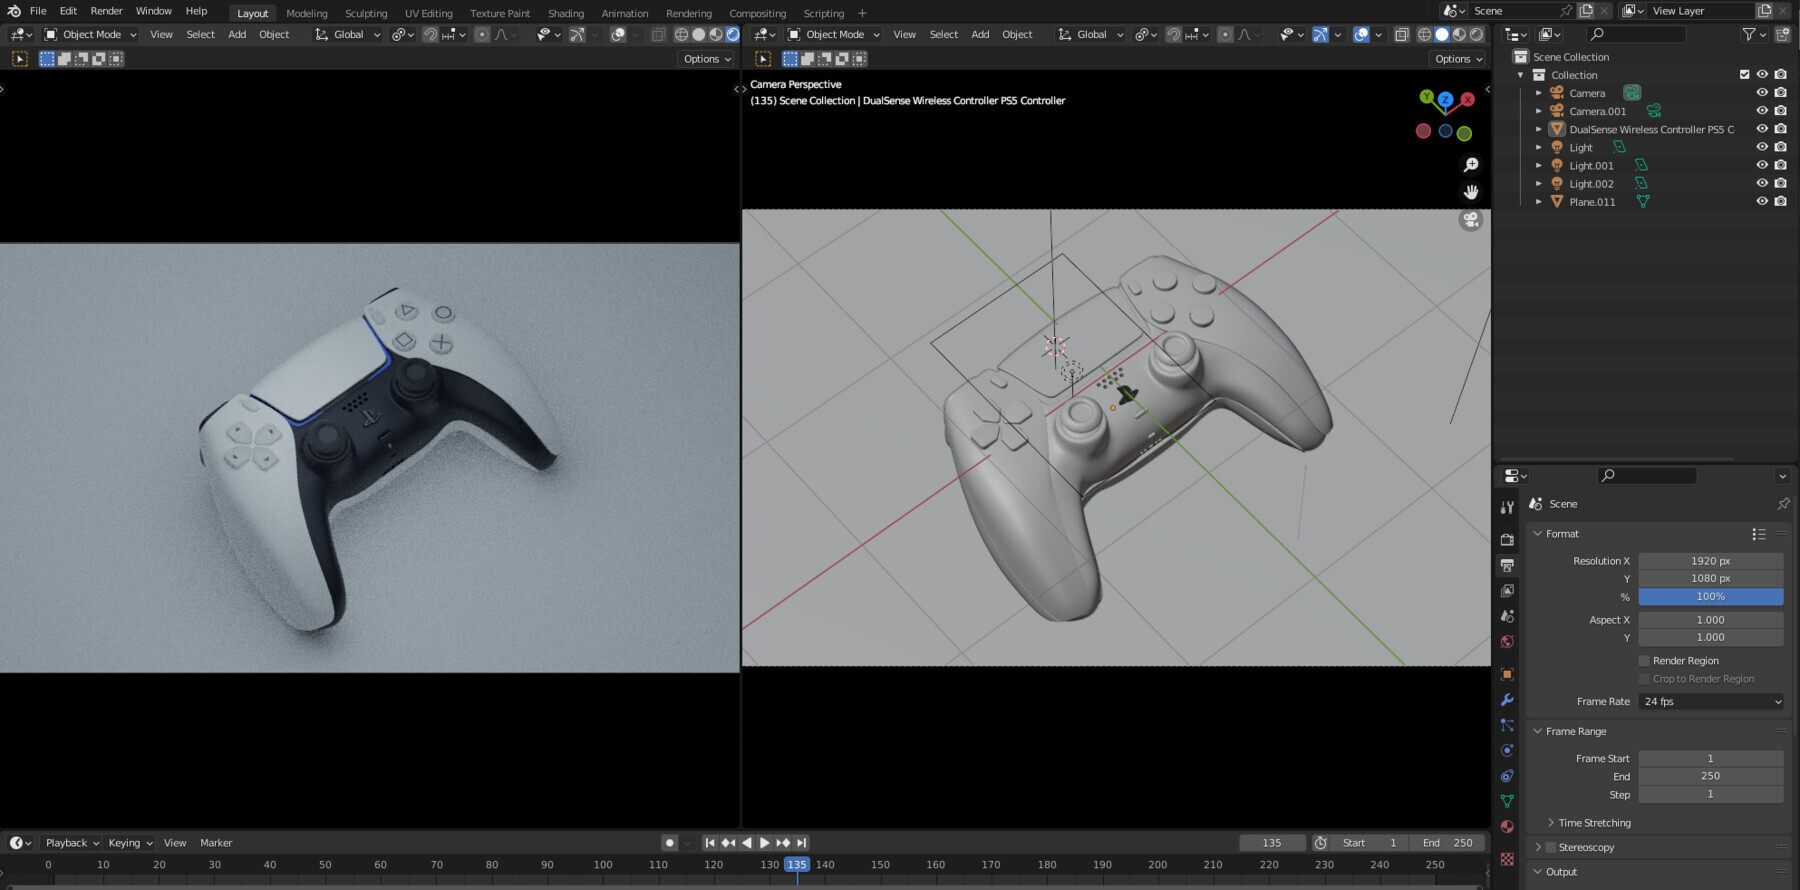Open Object Mode dropdown in right viewport
The height and width of the screenshot is (890, 1800).
click(834, 34)
